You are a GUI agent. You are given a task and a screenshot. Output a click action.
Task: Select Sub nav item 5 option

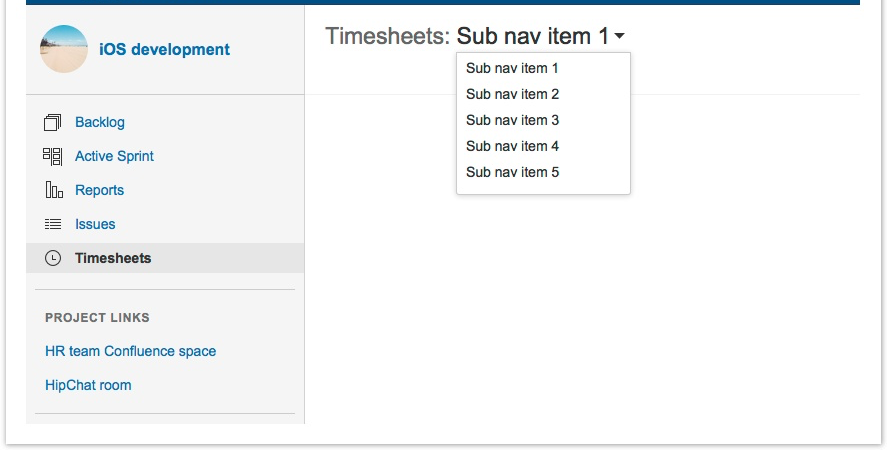[512, 172]
